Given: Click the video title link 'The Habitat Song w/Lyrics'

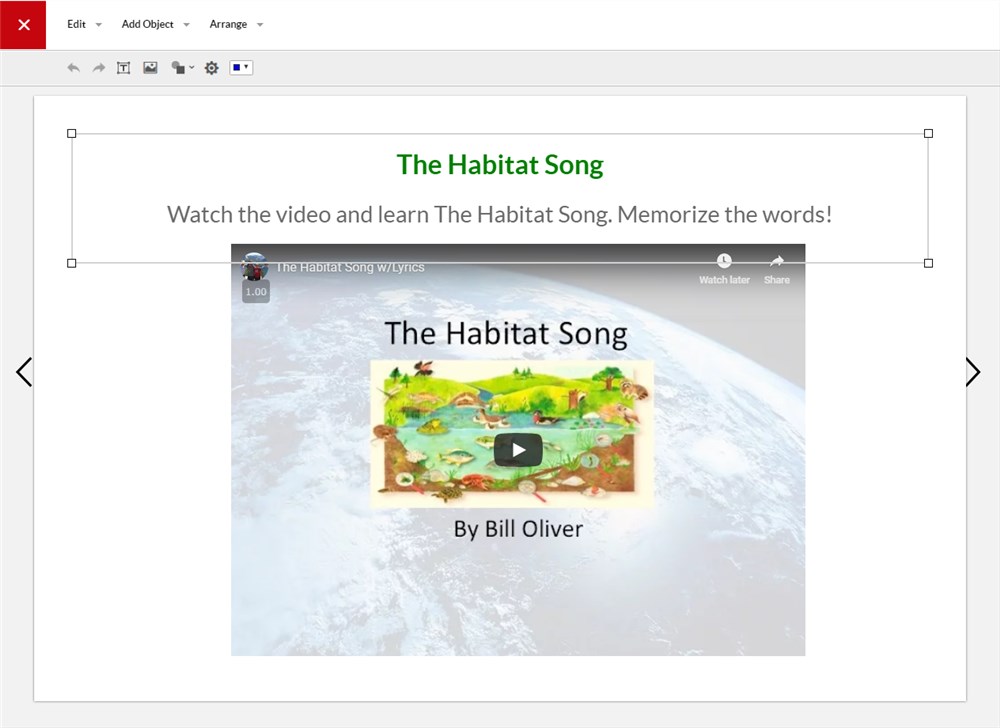Looking at the screenshot, I should [350, 268].
